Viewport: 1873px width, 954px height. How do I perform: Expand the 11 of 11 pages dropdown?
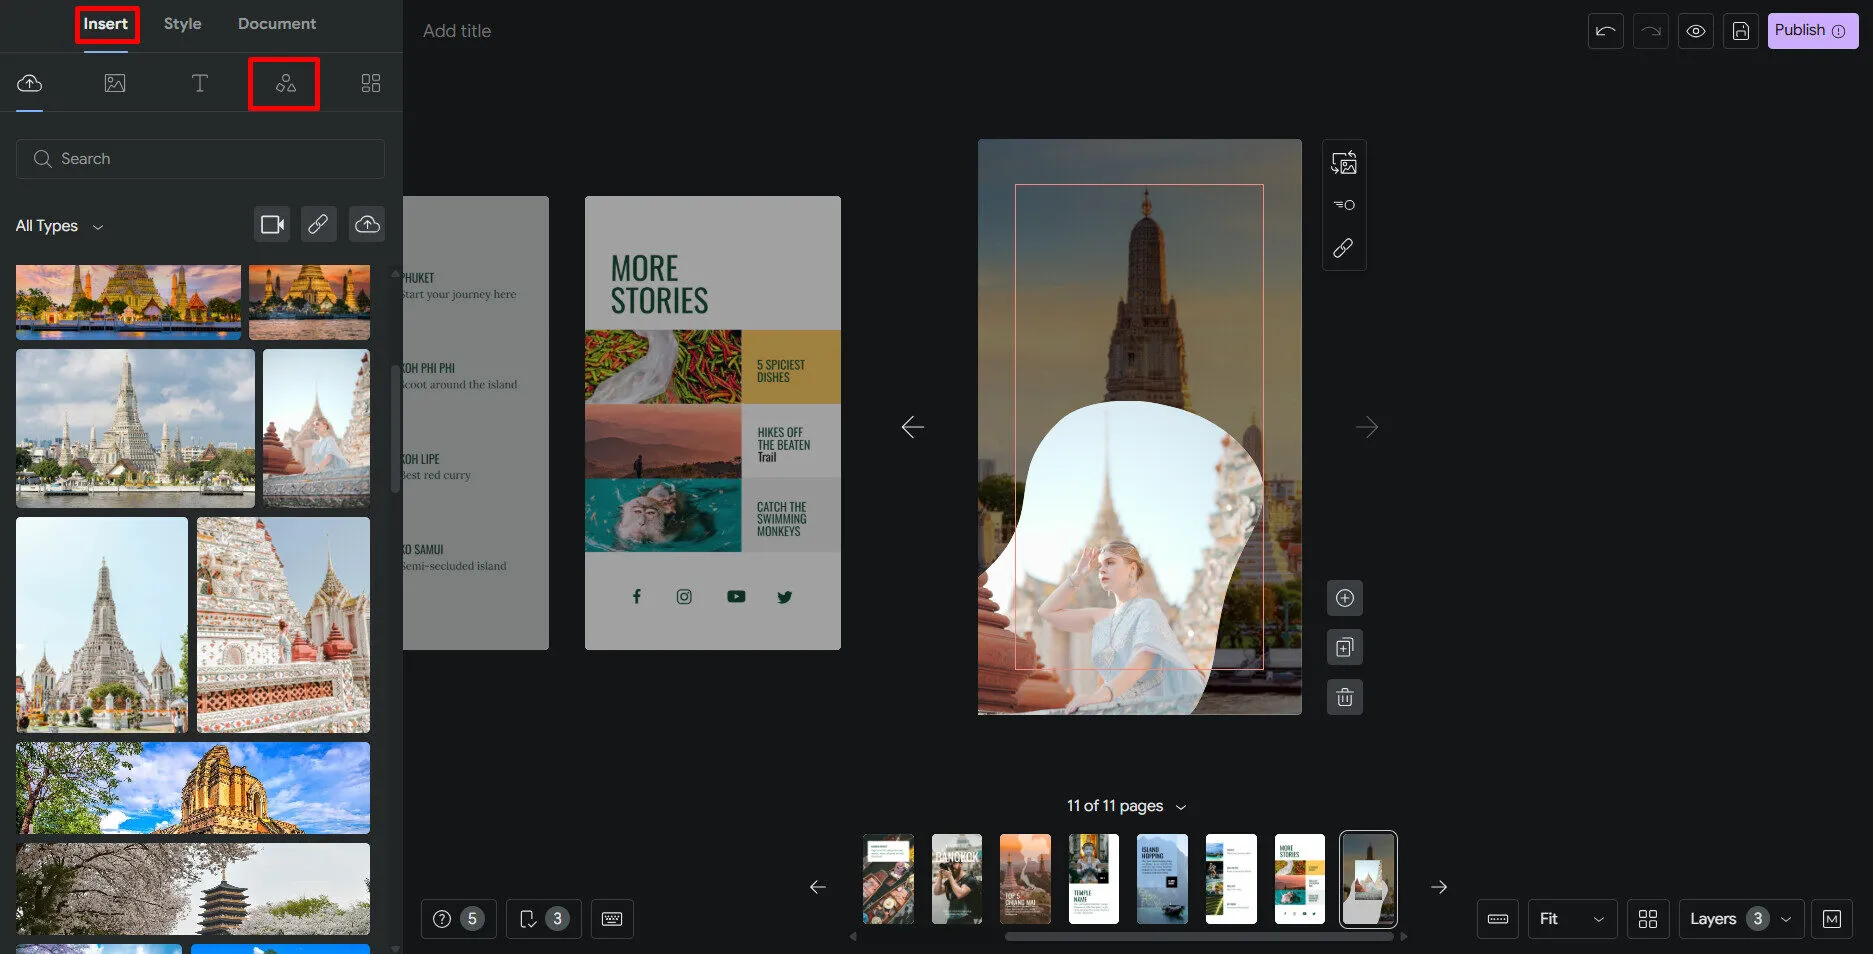tap(1126, 806)
